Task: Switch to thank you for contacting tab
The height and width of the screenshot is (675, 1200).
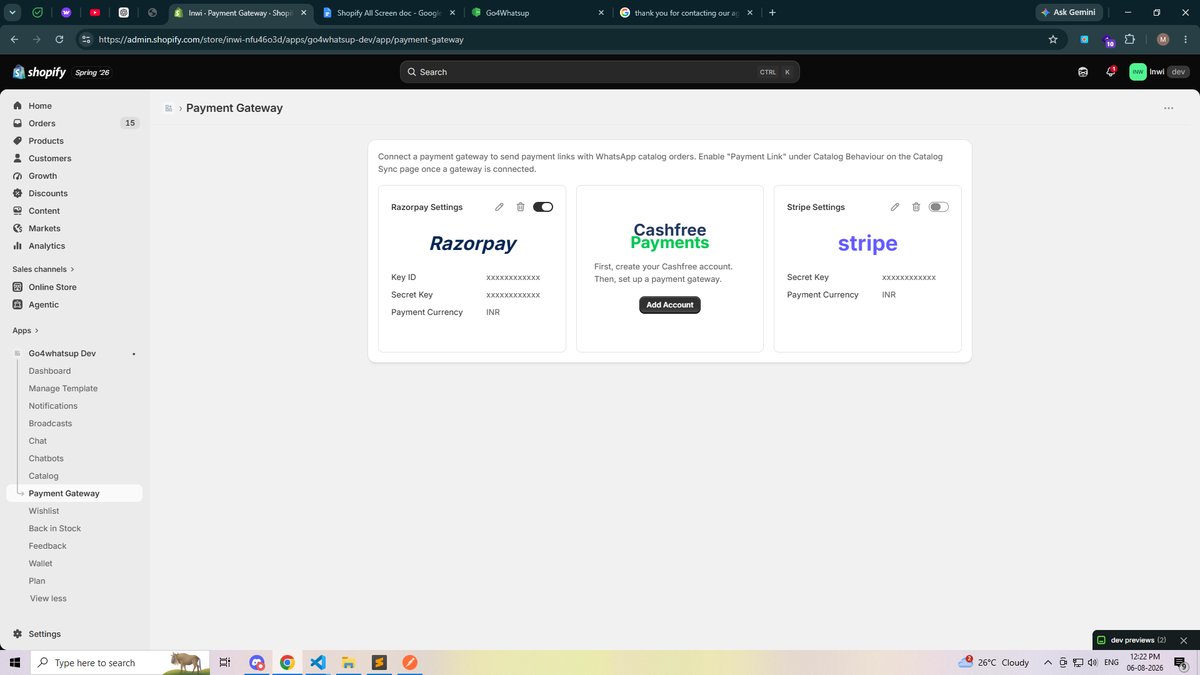Action: point(685,13)
